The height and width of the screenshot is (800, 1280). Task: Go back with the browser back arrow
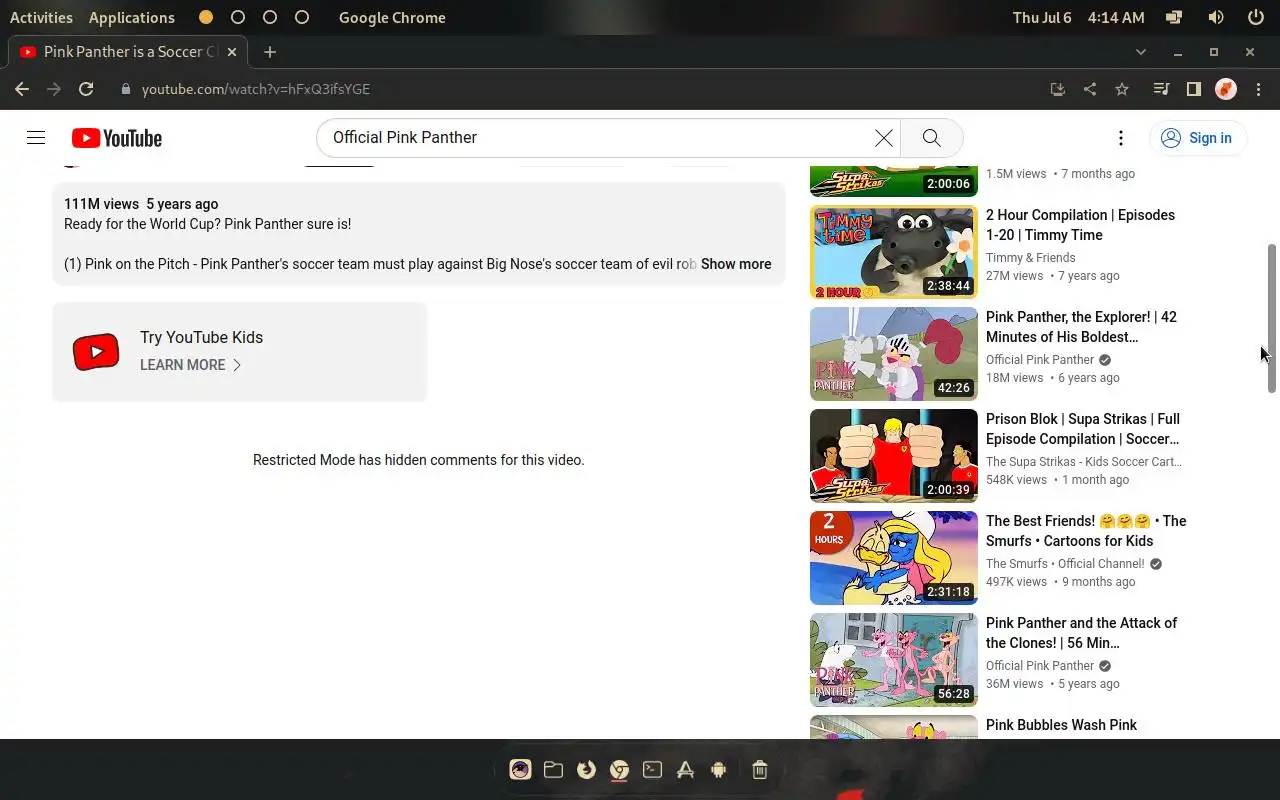22,89
